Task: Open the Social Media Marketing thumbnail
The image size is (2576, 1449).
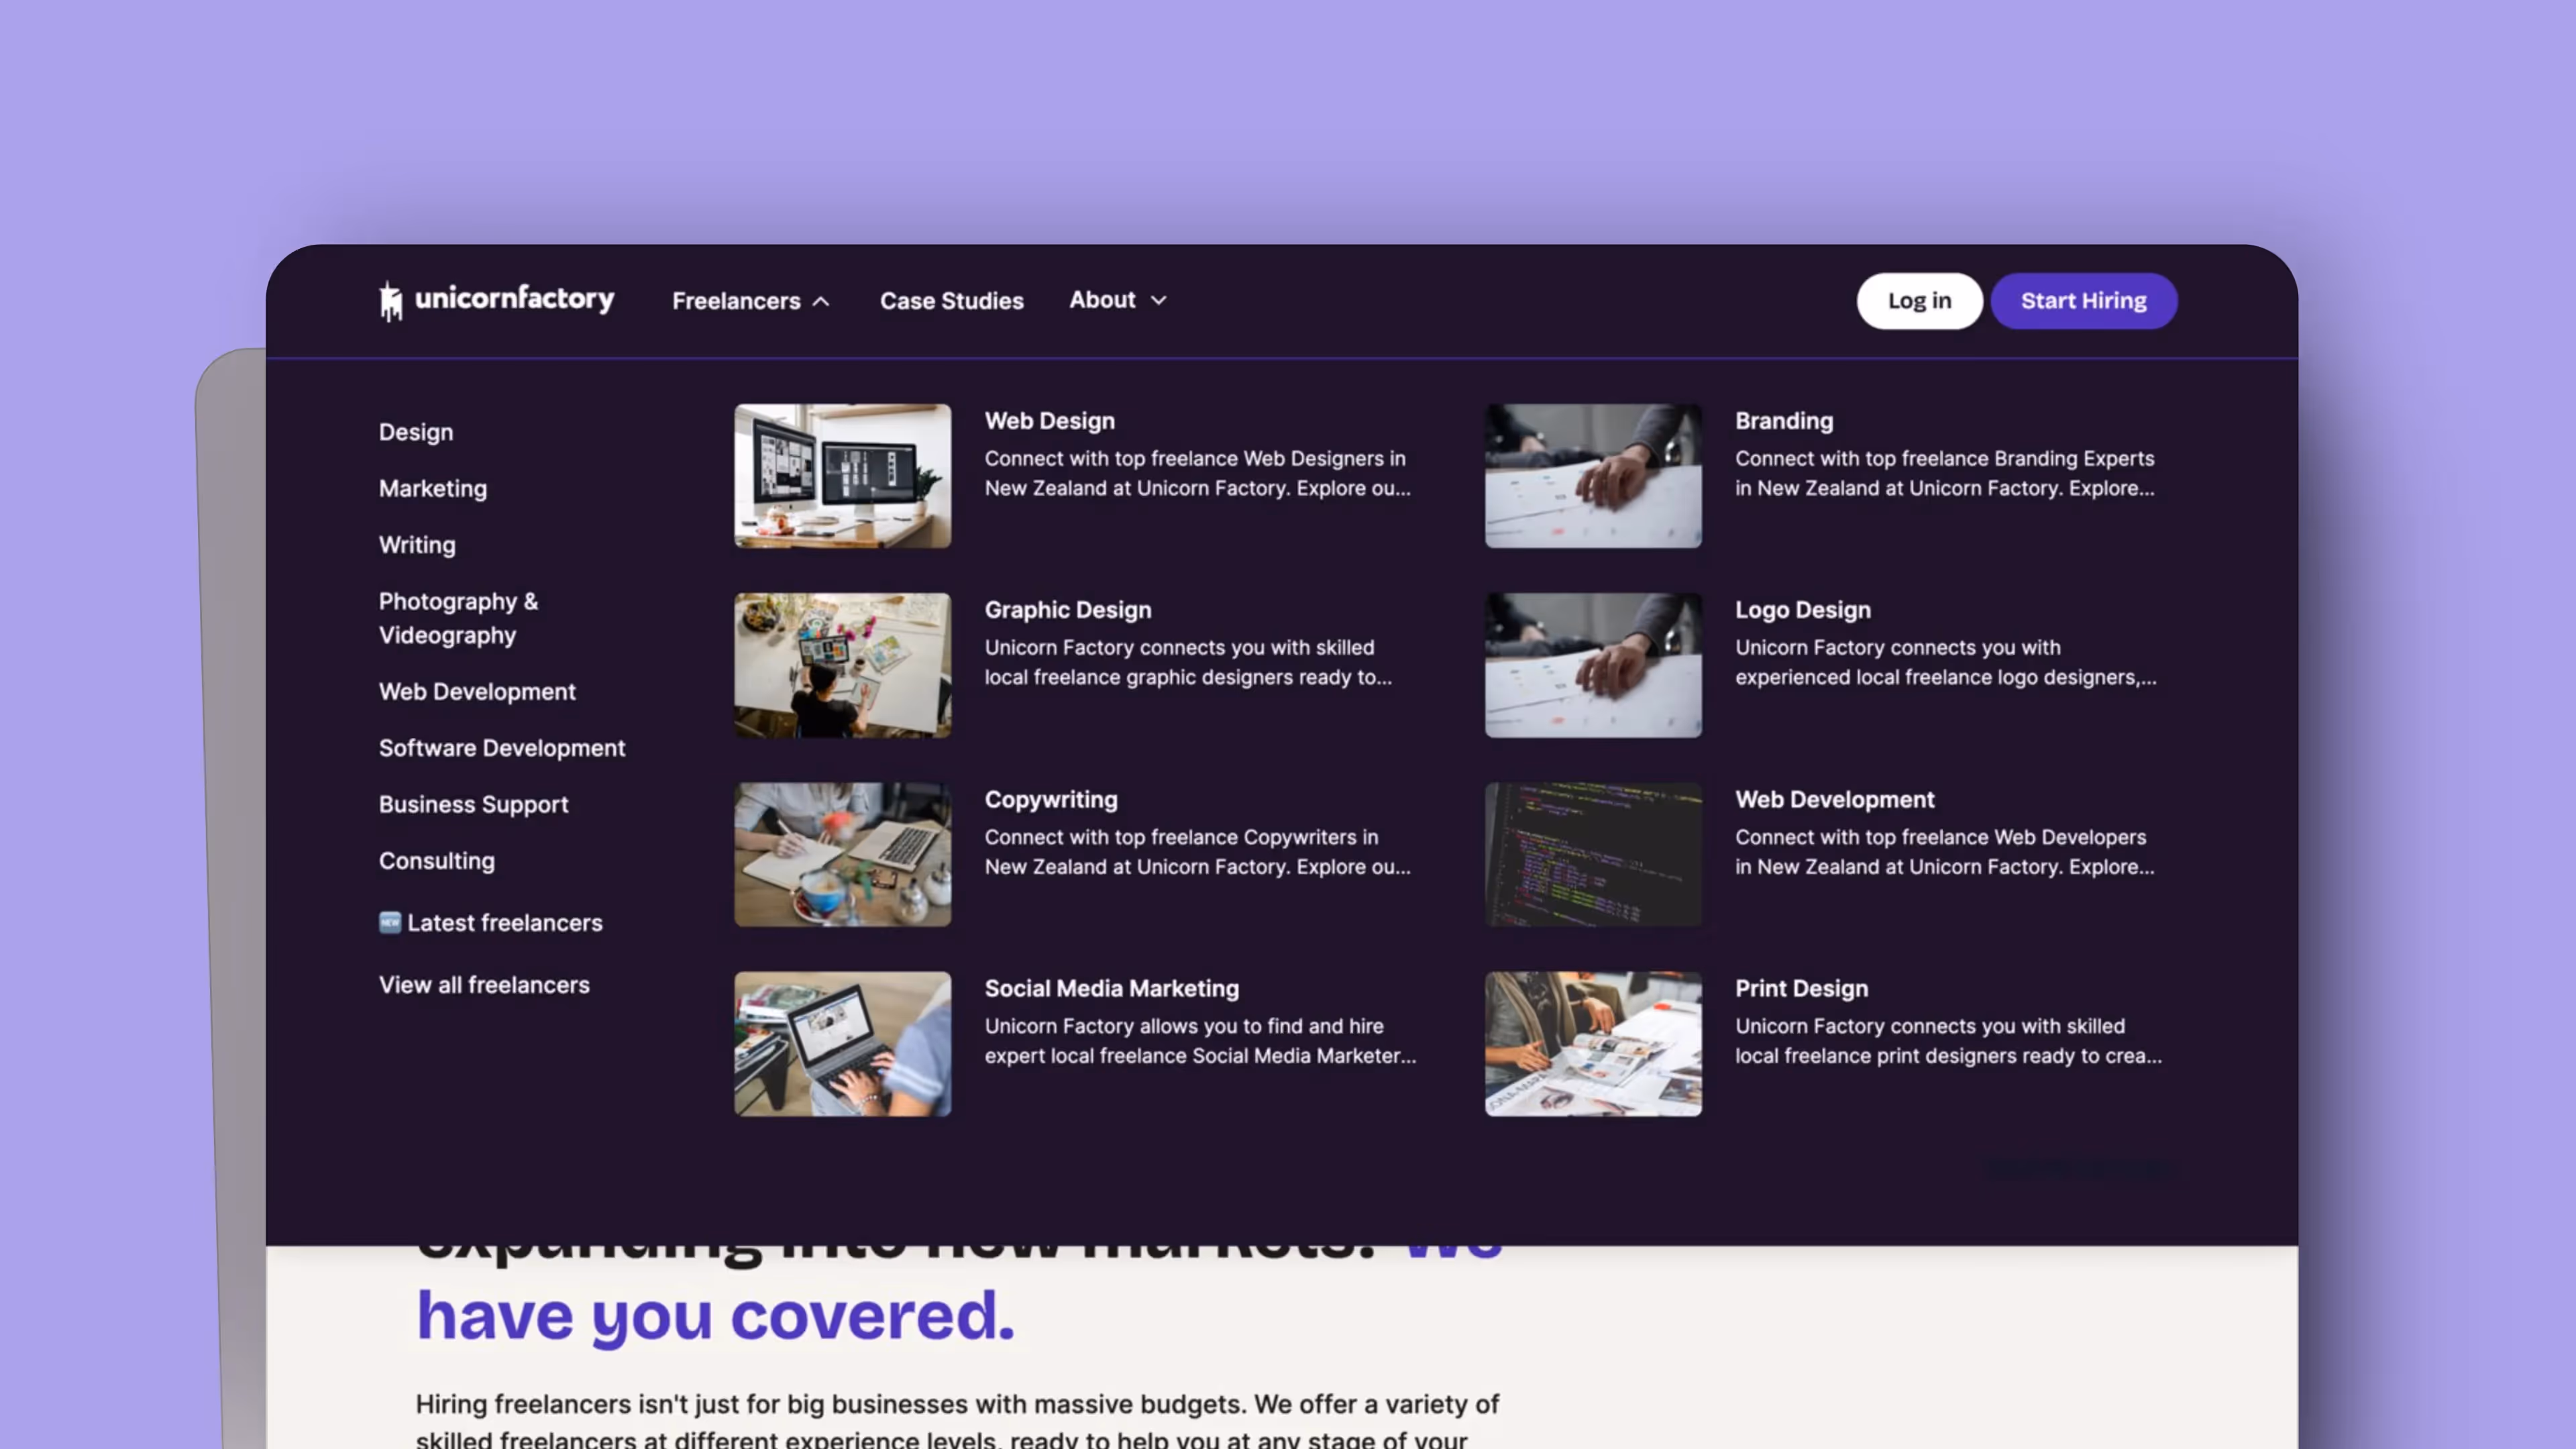Action: point(842,1043)
